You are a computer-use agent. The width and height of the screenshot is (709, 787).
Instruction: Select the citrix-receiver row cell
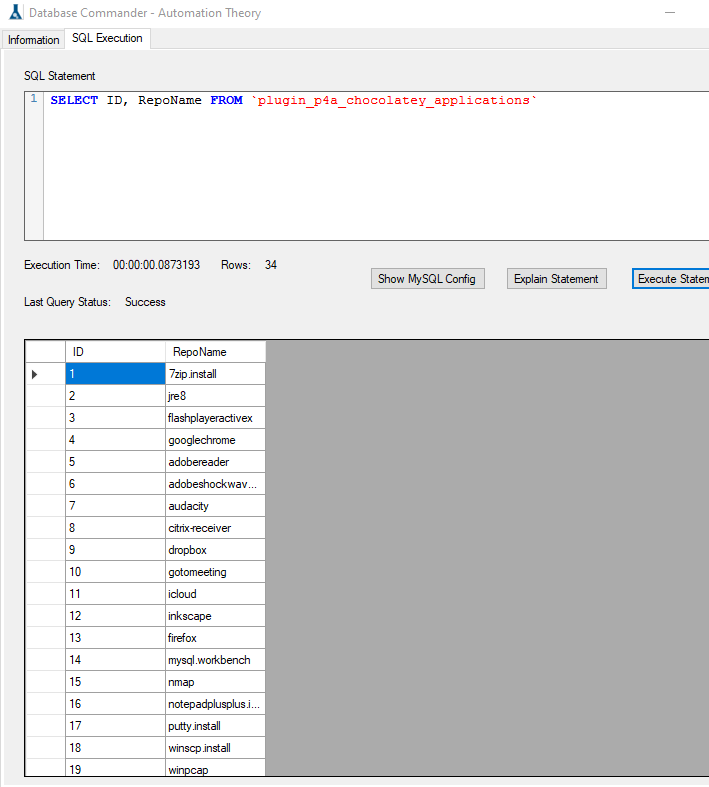coord(215,528)
